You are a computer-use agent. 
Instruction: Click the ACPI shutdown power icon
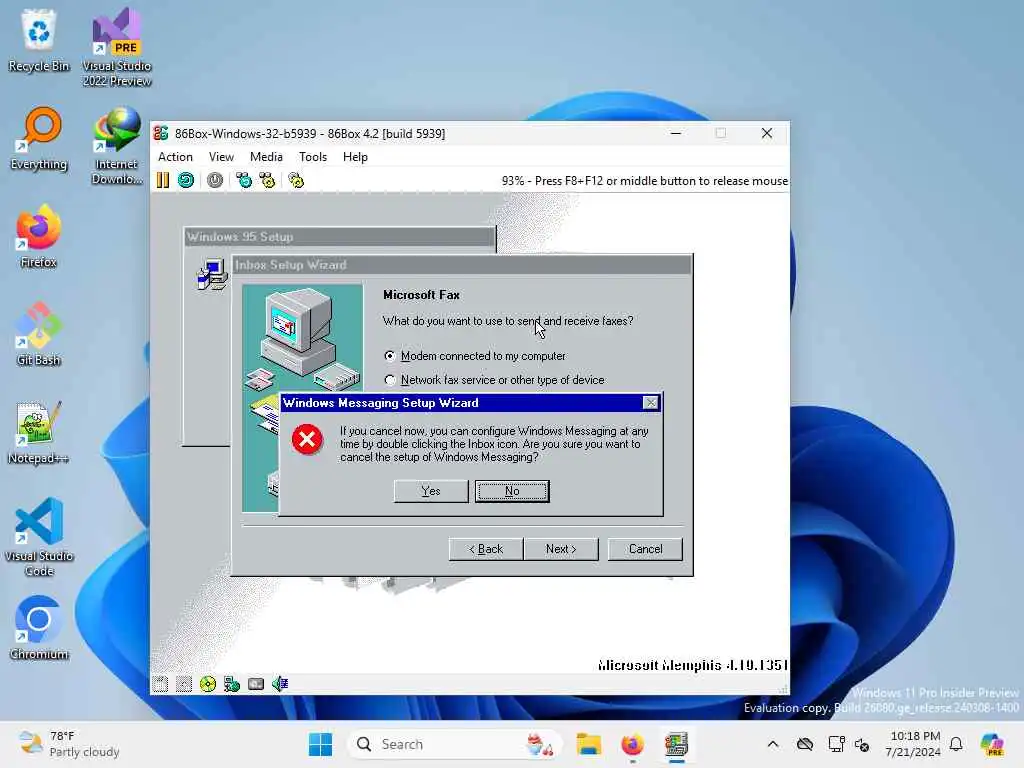pyautogui.click(x=215, y=180)
